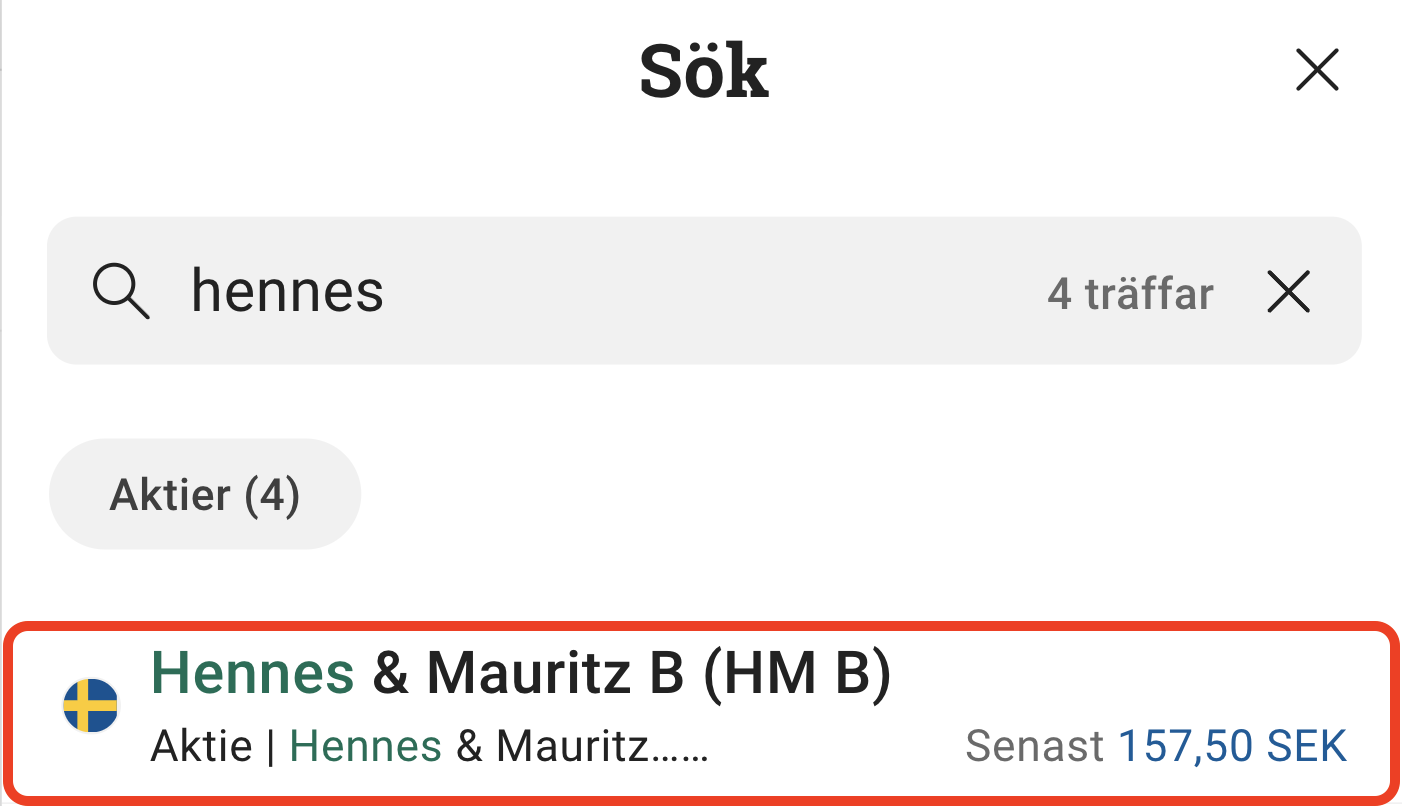The height and width of the screenshot is (806, 1402).
Task: Click the Swedish flag icon
Action: tap(91, 705)
